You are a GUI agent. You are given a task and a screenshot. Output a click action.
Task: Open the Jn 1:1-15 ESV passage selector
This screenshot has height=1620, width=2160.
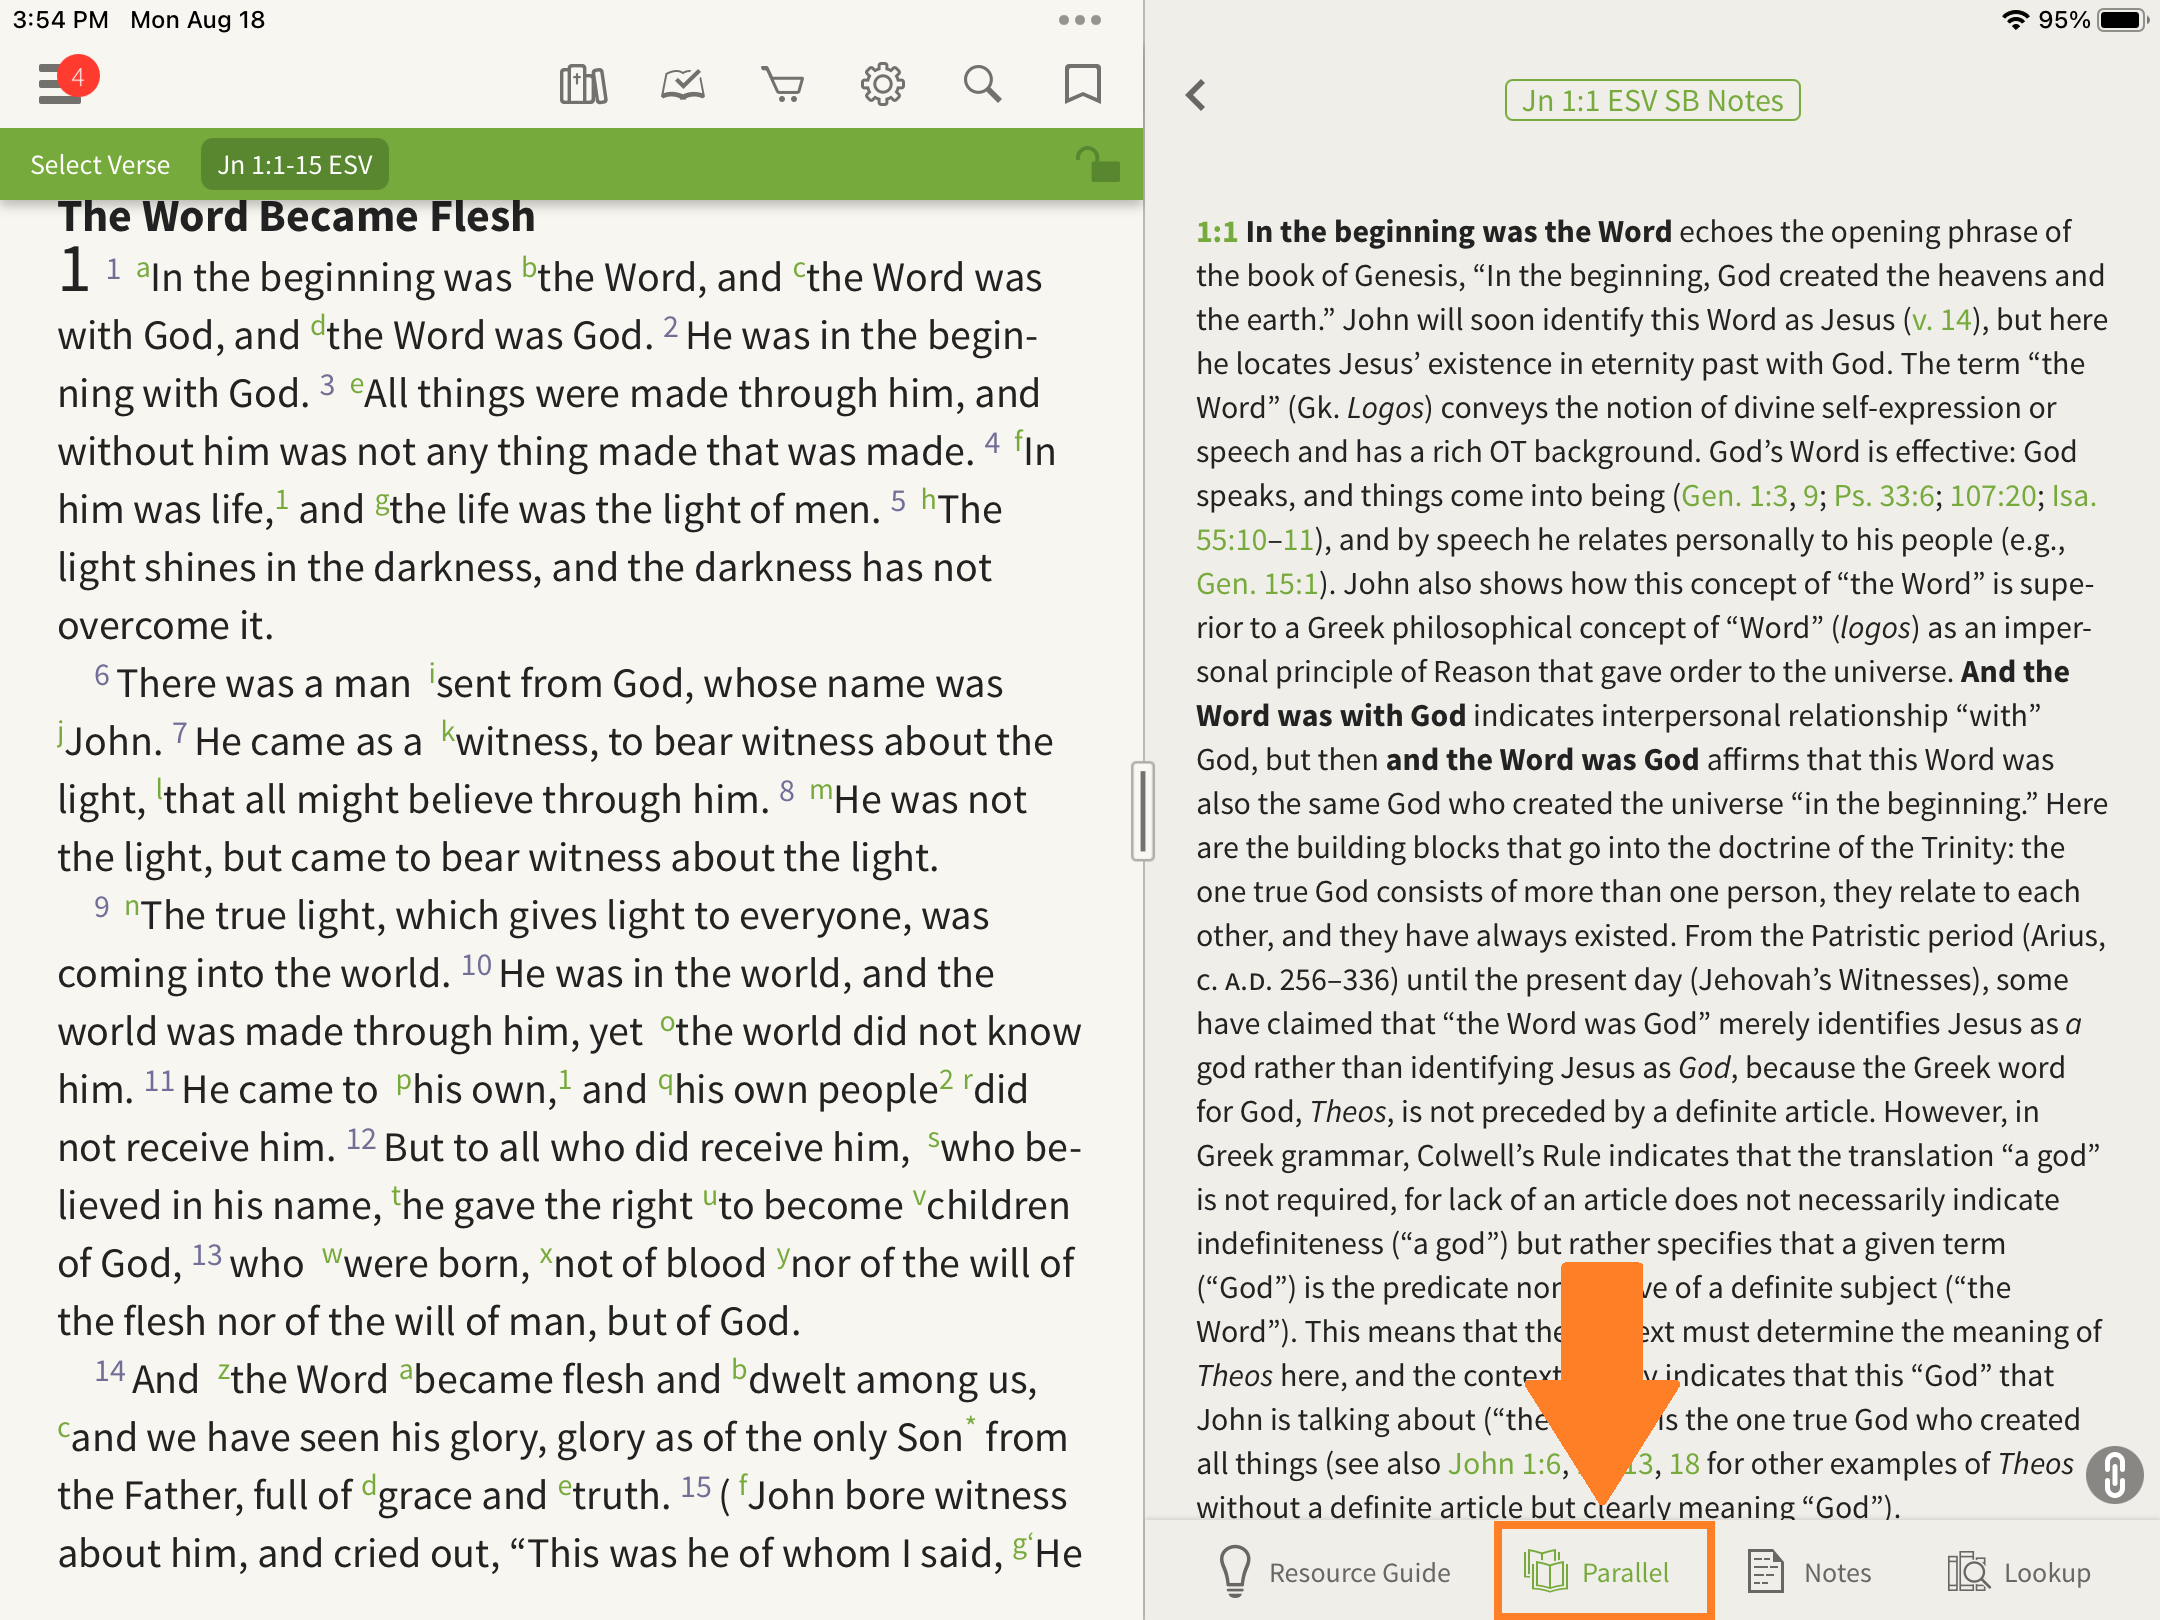295,165
